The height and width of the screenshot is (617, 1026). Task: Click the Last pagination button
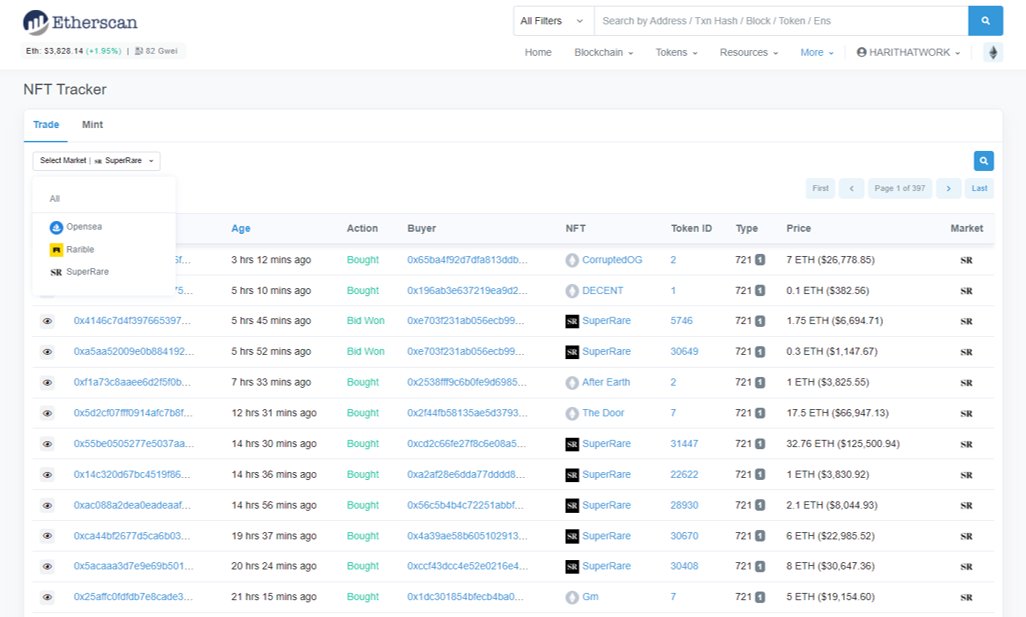[978, 188]
